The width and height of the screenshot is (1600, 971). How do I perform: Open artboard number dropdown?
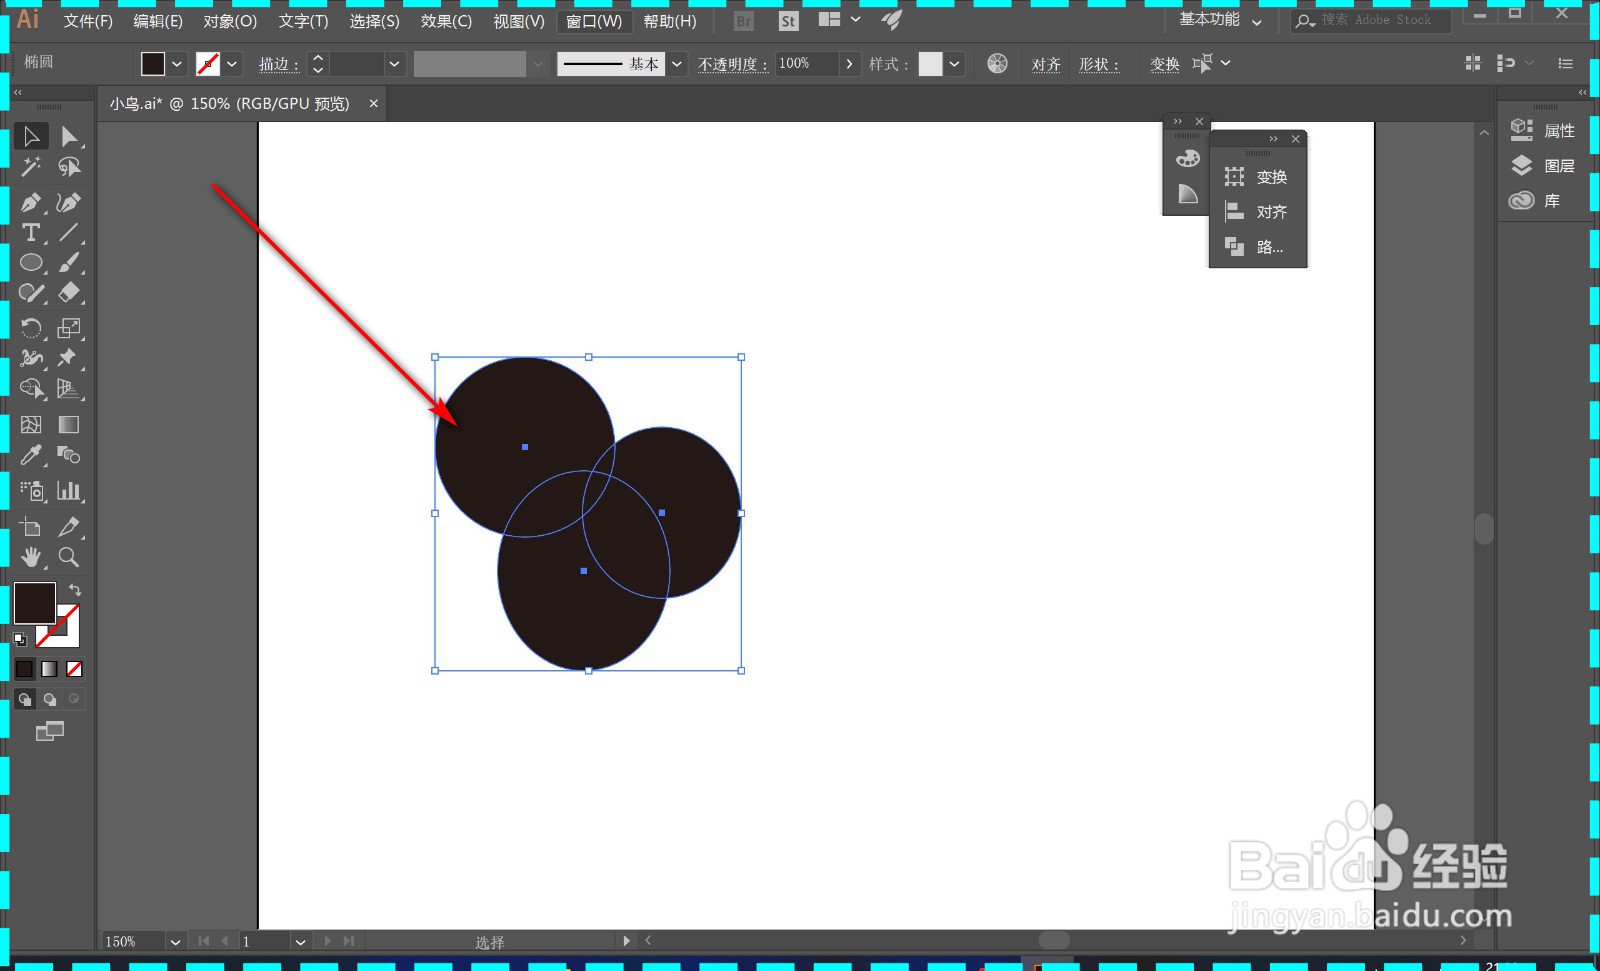[x=299, y=942]
